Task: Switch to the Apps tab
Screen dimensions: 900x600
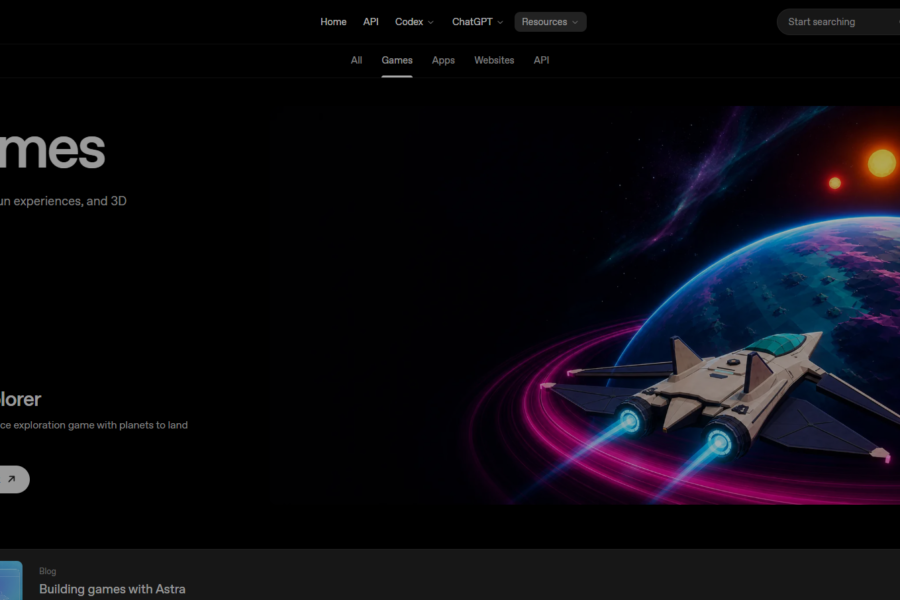Action: pos(443,60)
